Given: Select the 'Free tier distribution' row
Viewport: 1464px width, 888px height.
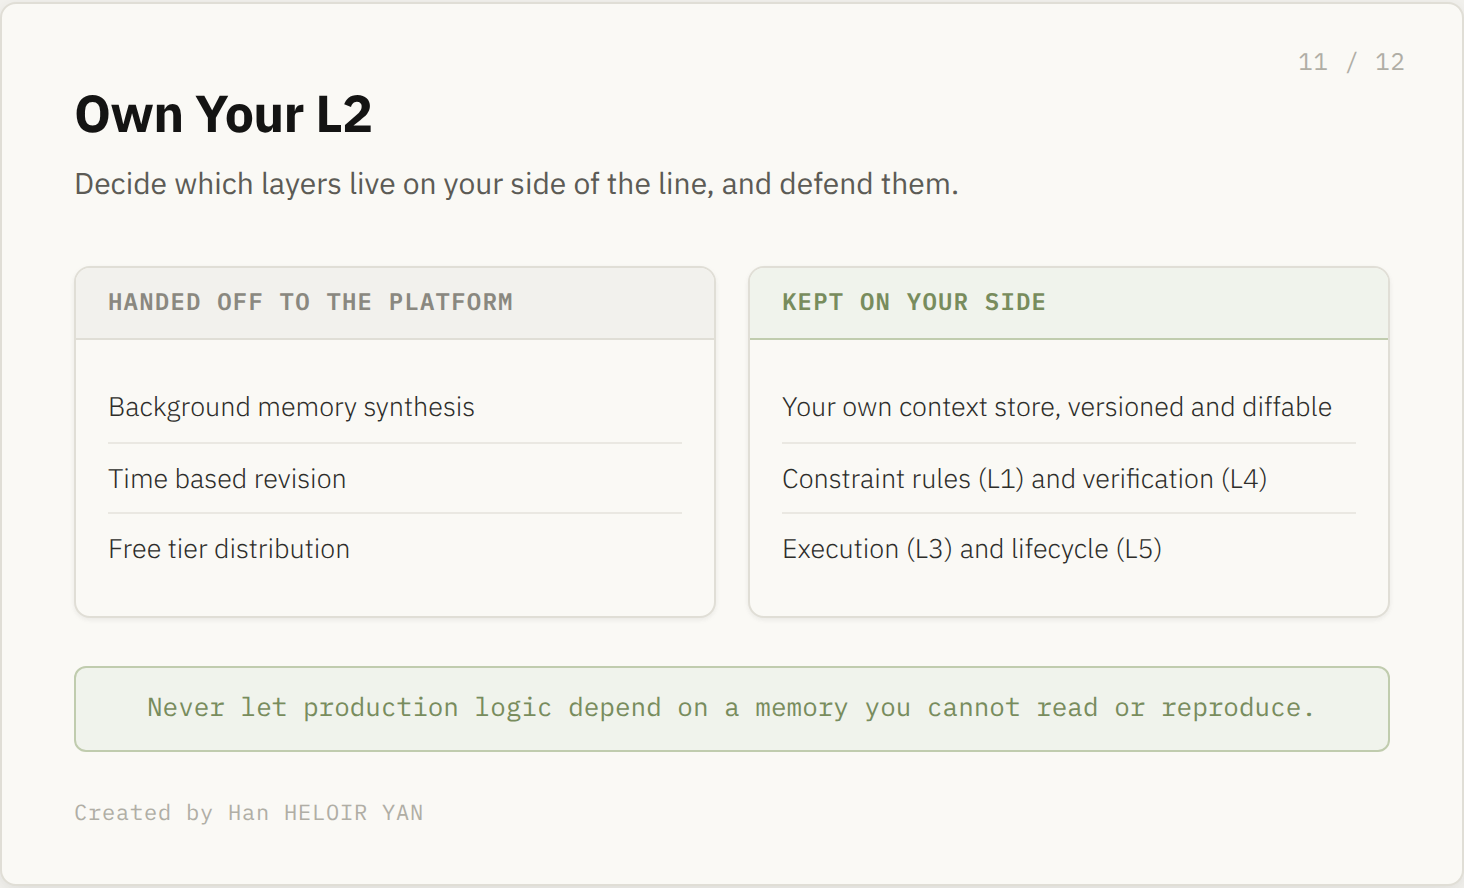Looking at the screenshot, I should (x=395, y=549).
